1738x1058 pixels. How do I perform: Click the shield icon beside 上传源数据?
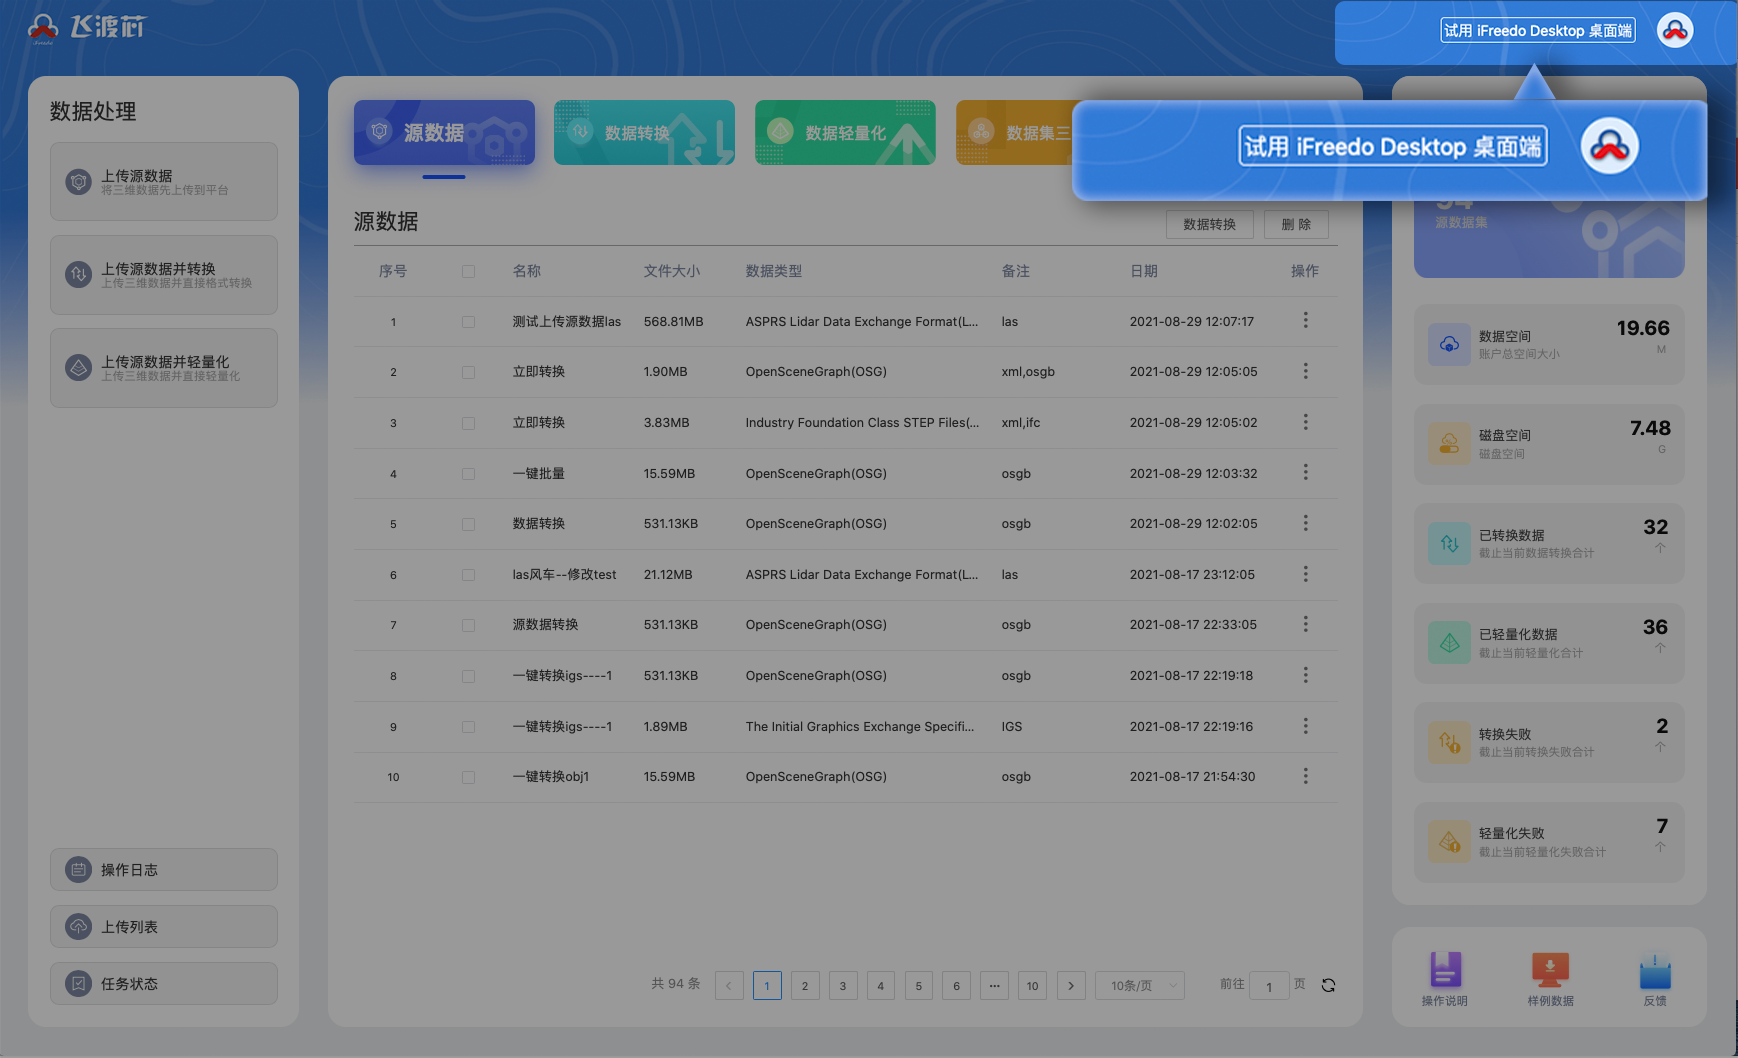(78, 182)
